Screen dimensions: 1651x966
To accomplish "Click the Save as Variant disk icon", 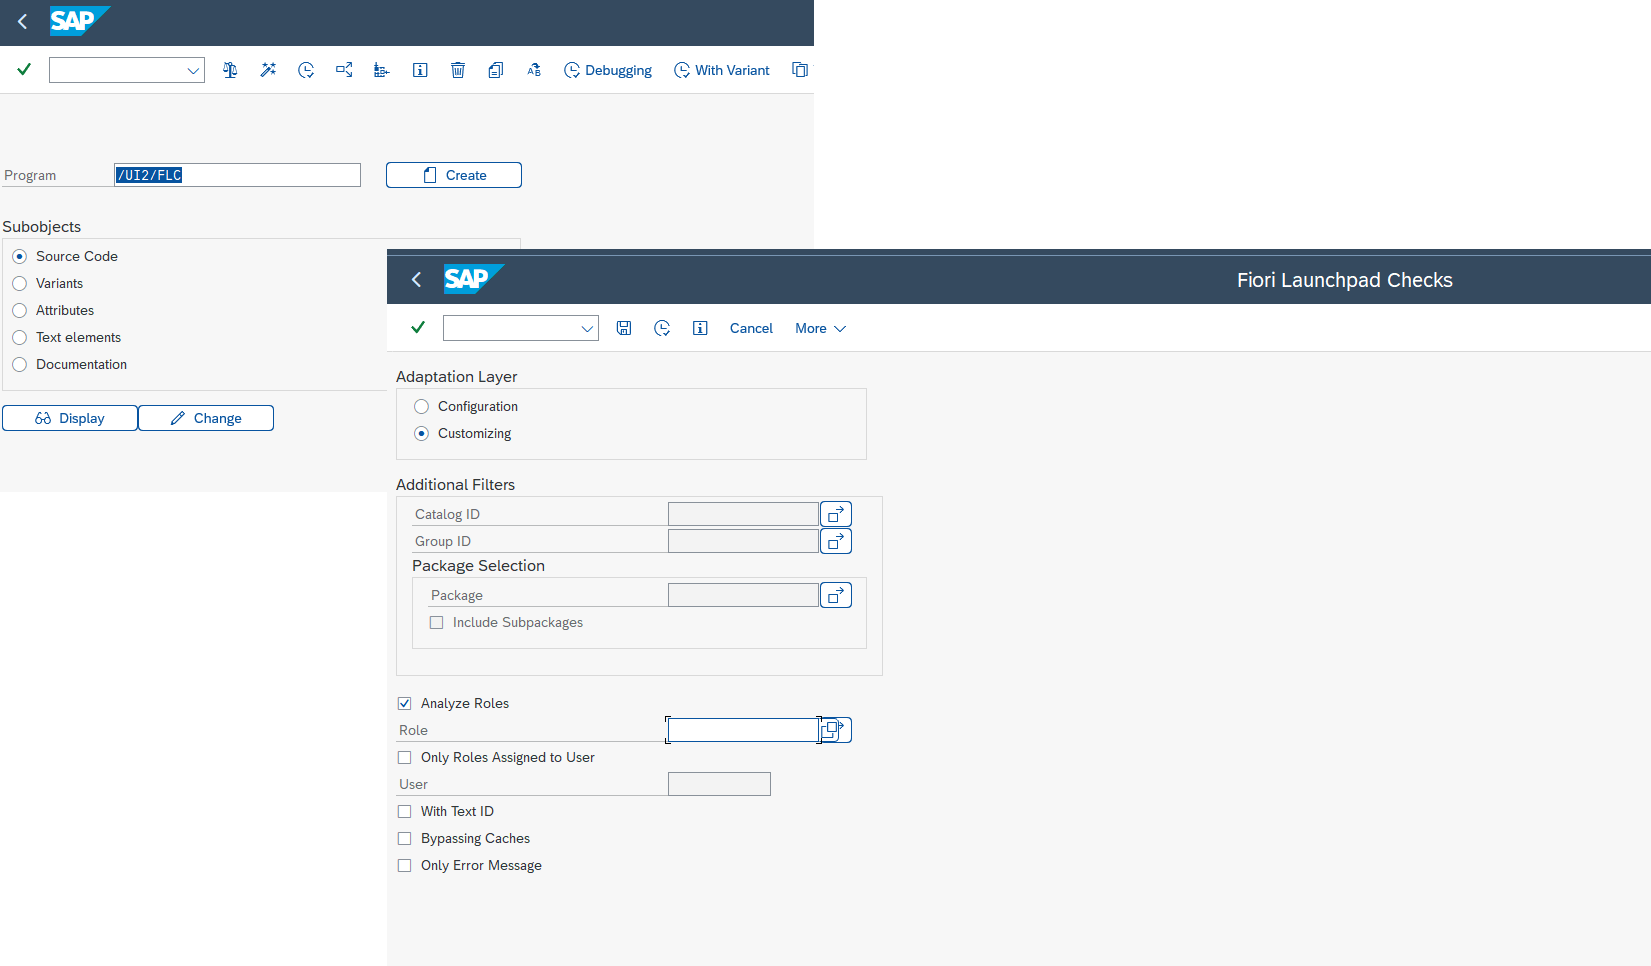I will tap(624, 328).
